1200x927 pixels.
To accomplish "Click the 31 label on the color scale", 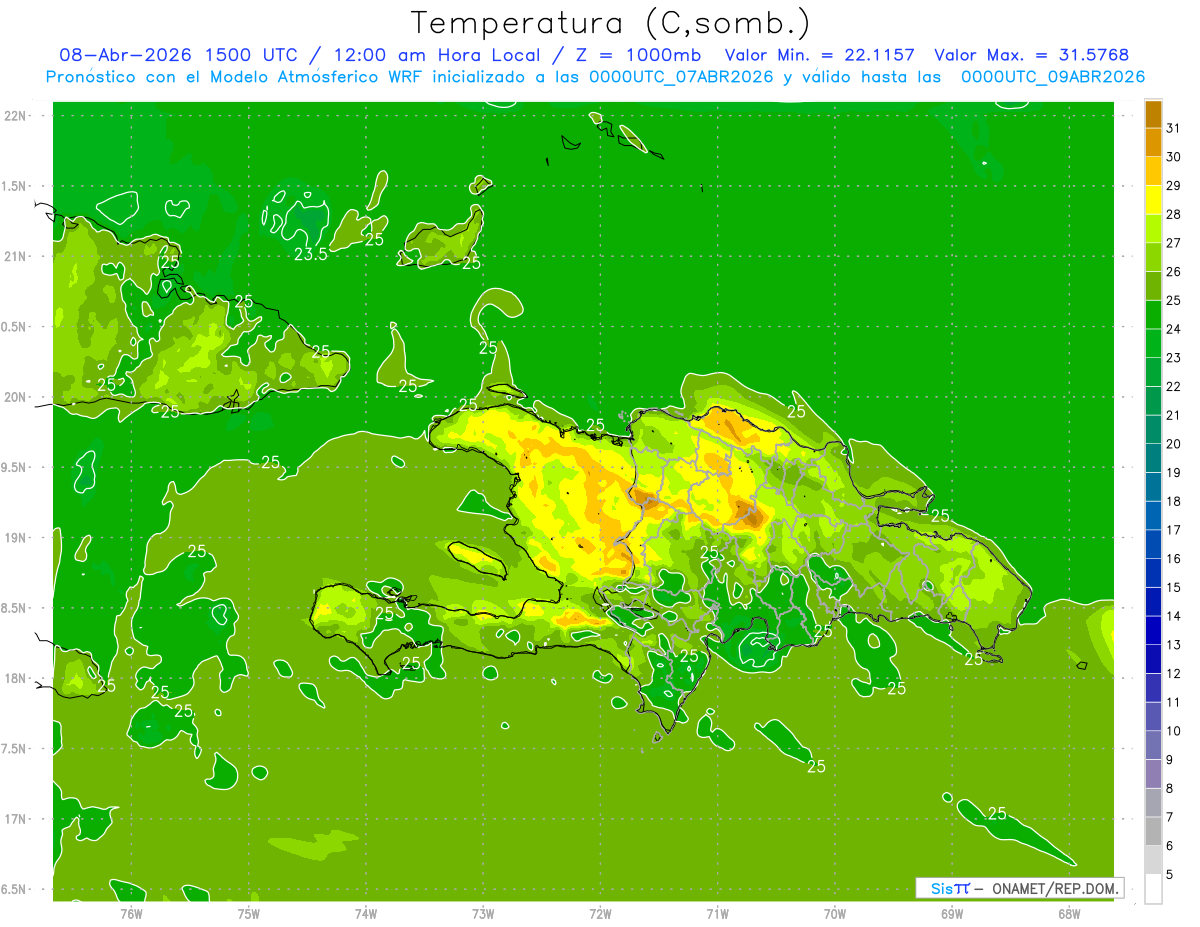I will pyautogui.click(x=1174, y=128).
